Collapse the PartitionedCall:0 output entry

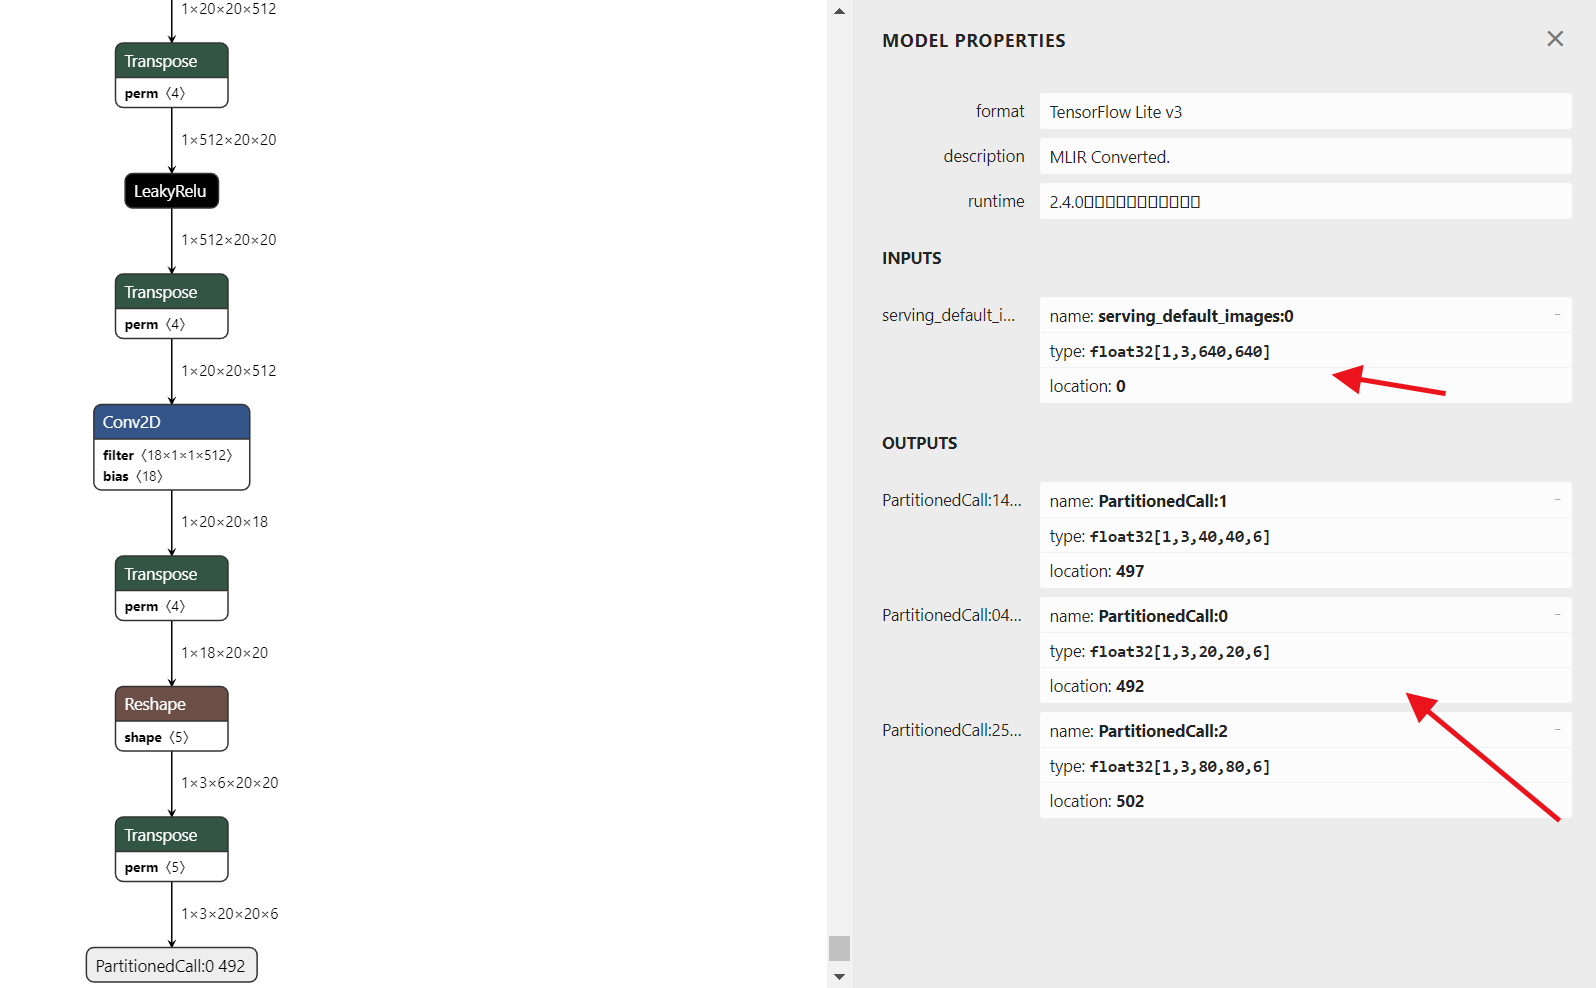tap(1557, 615)
